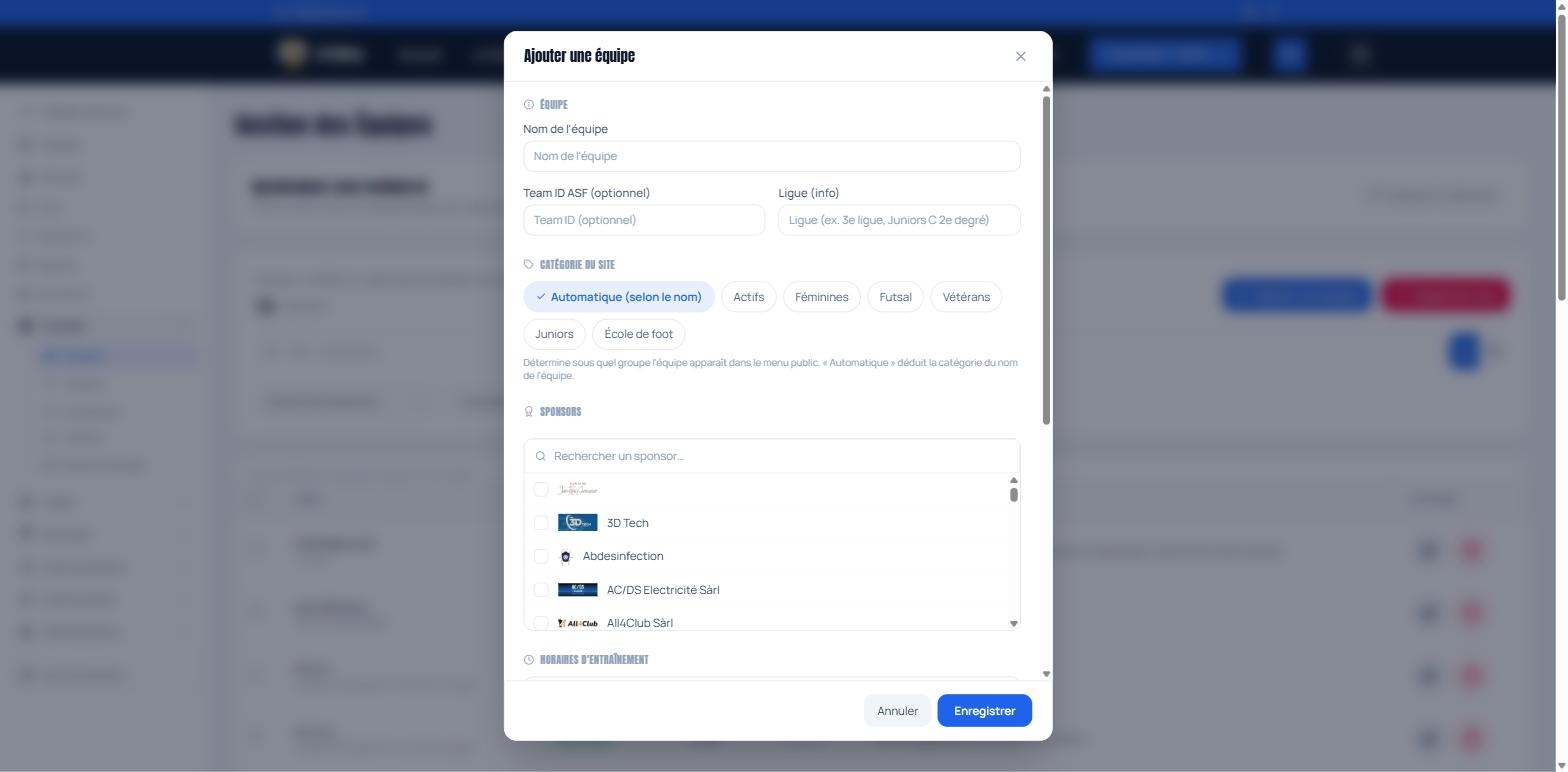Click the search magnifier icon in the sponsor field
Image resolution: width=1568 pixels, height=772 pixels.
click(x=541, y=456)
